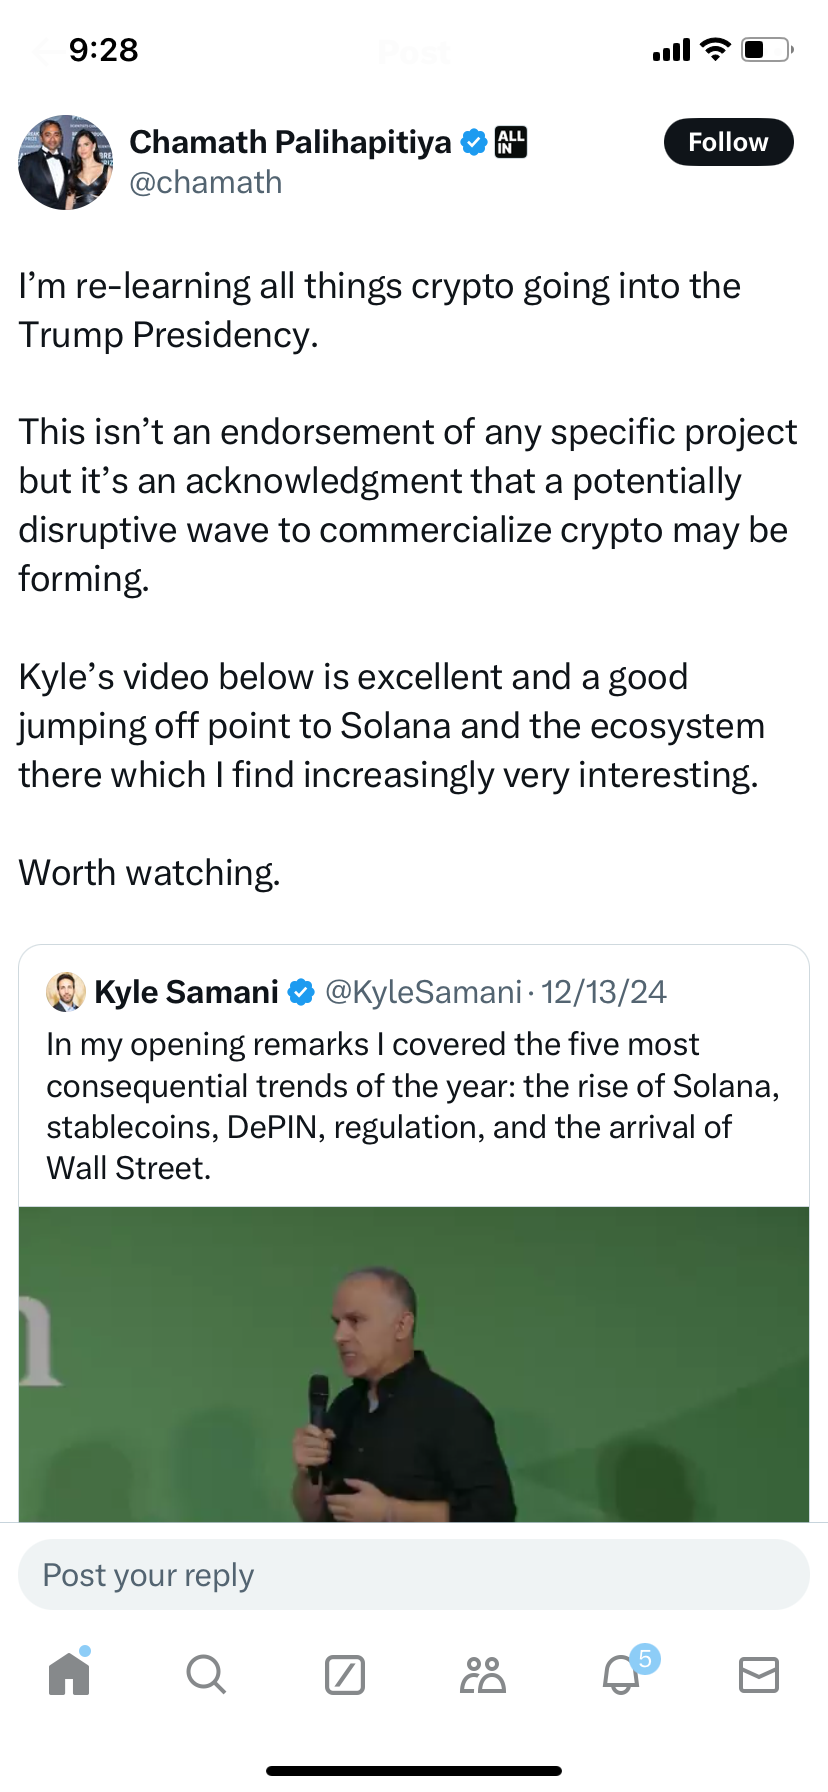Open the @chamath handle
This screenshot has height=1792, width=828.
[x=206, y=183]
